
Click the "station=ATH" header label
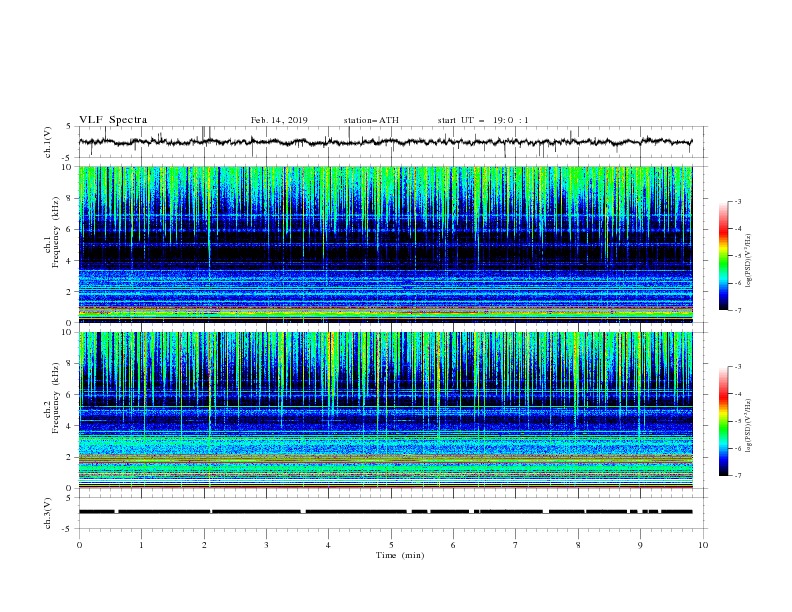pyautogui.click(x=371, y=120)
